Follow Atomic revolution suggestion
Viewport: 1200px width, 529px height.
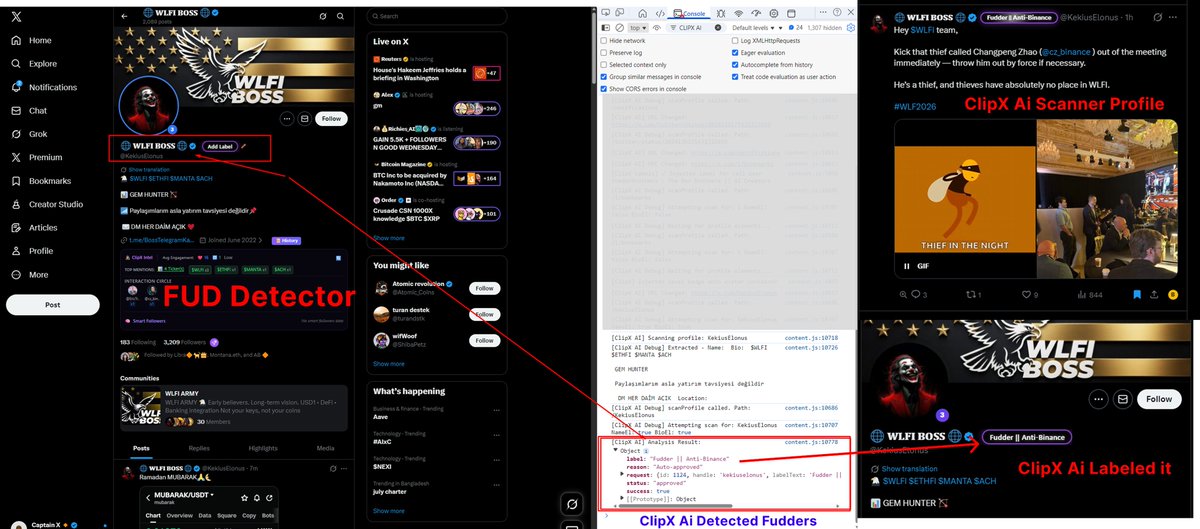pyautogui.click(x=485, y=288)
